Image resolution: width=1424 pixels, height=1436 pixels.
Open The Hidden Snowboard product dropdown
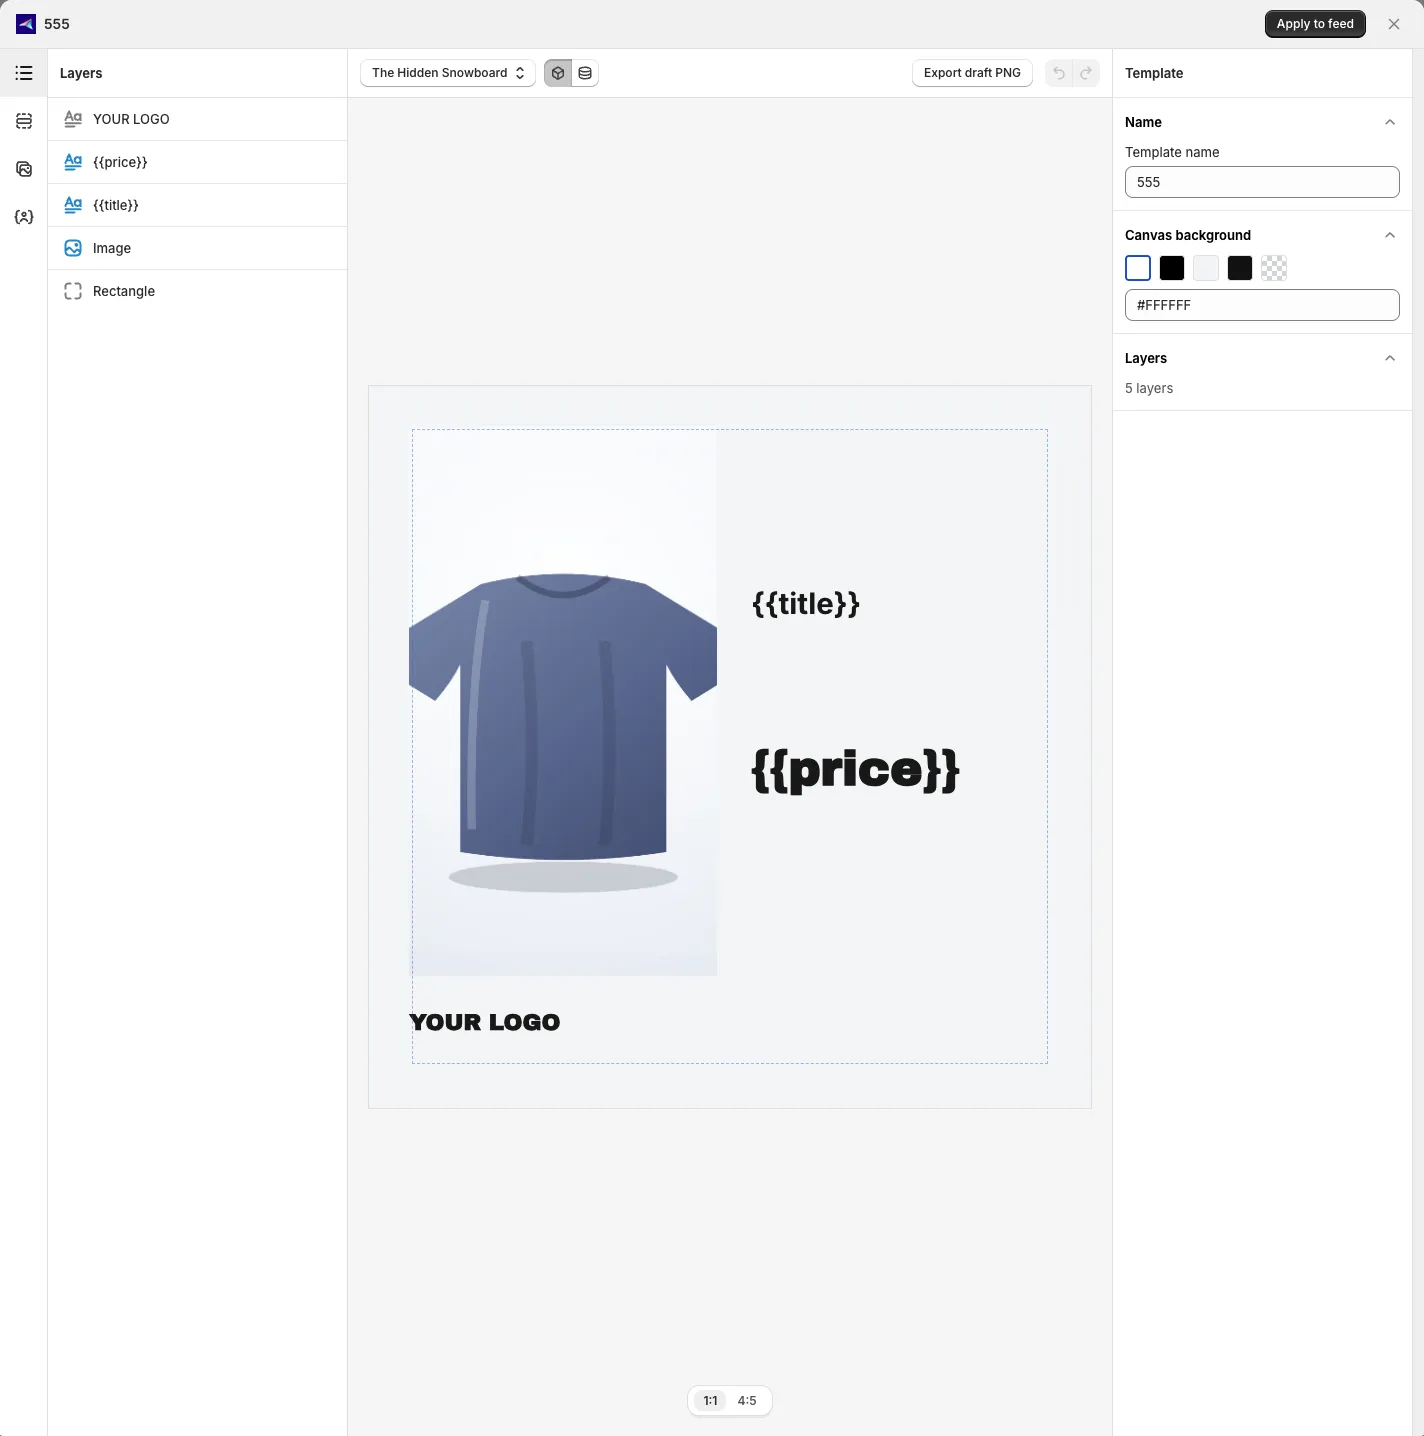[x=448, y=73]
